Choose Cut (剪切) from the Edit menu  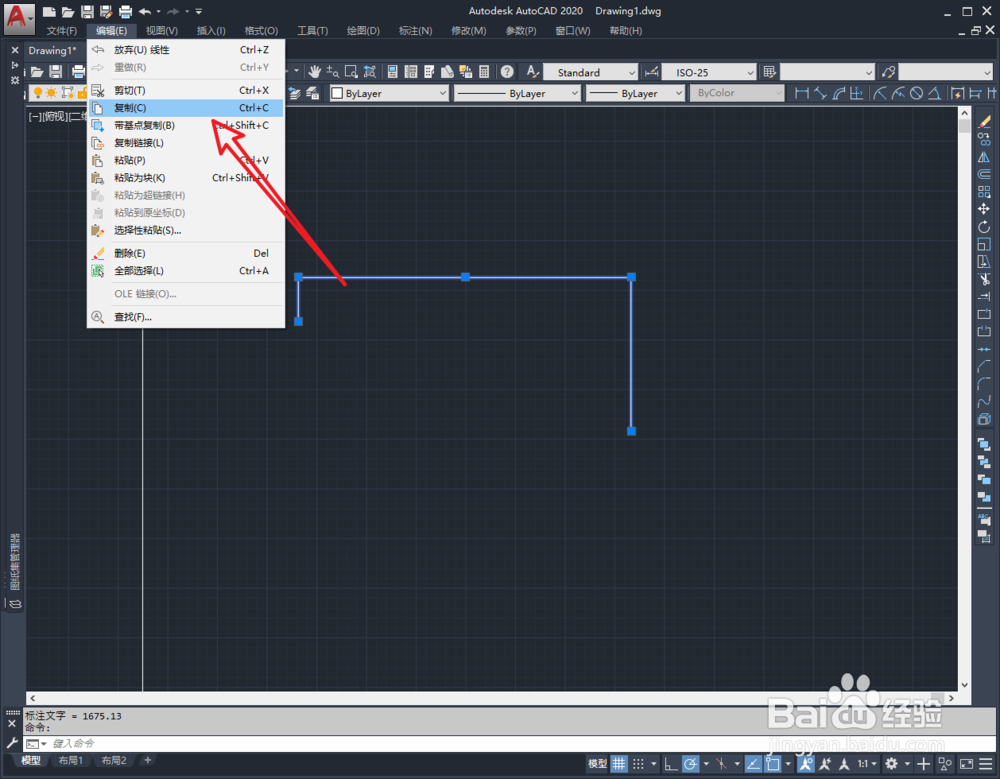click(x=186, y=91)
